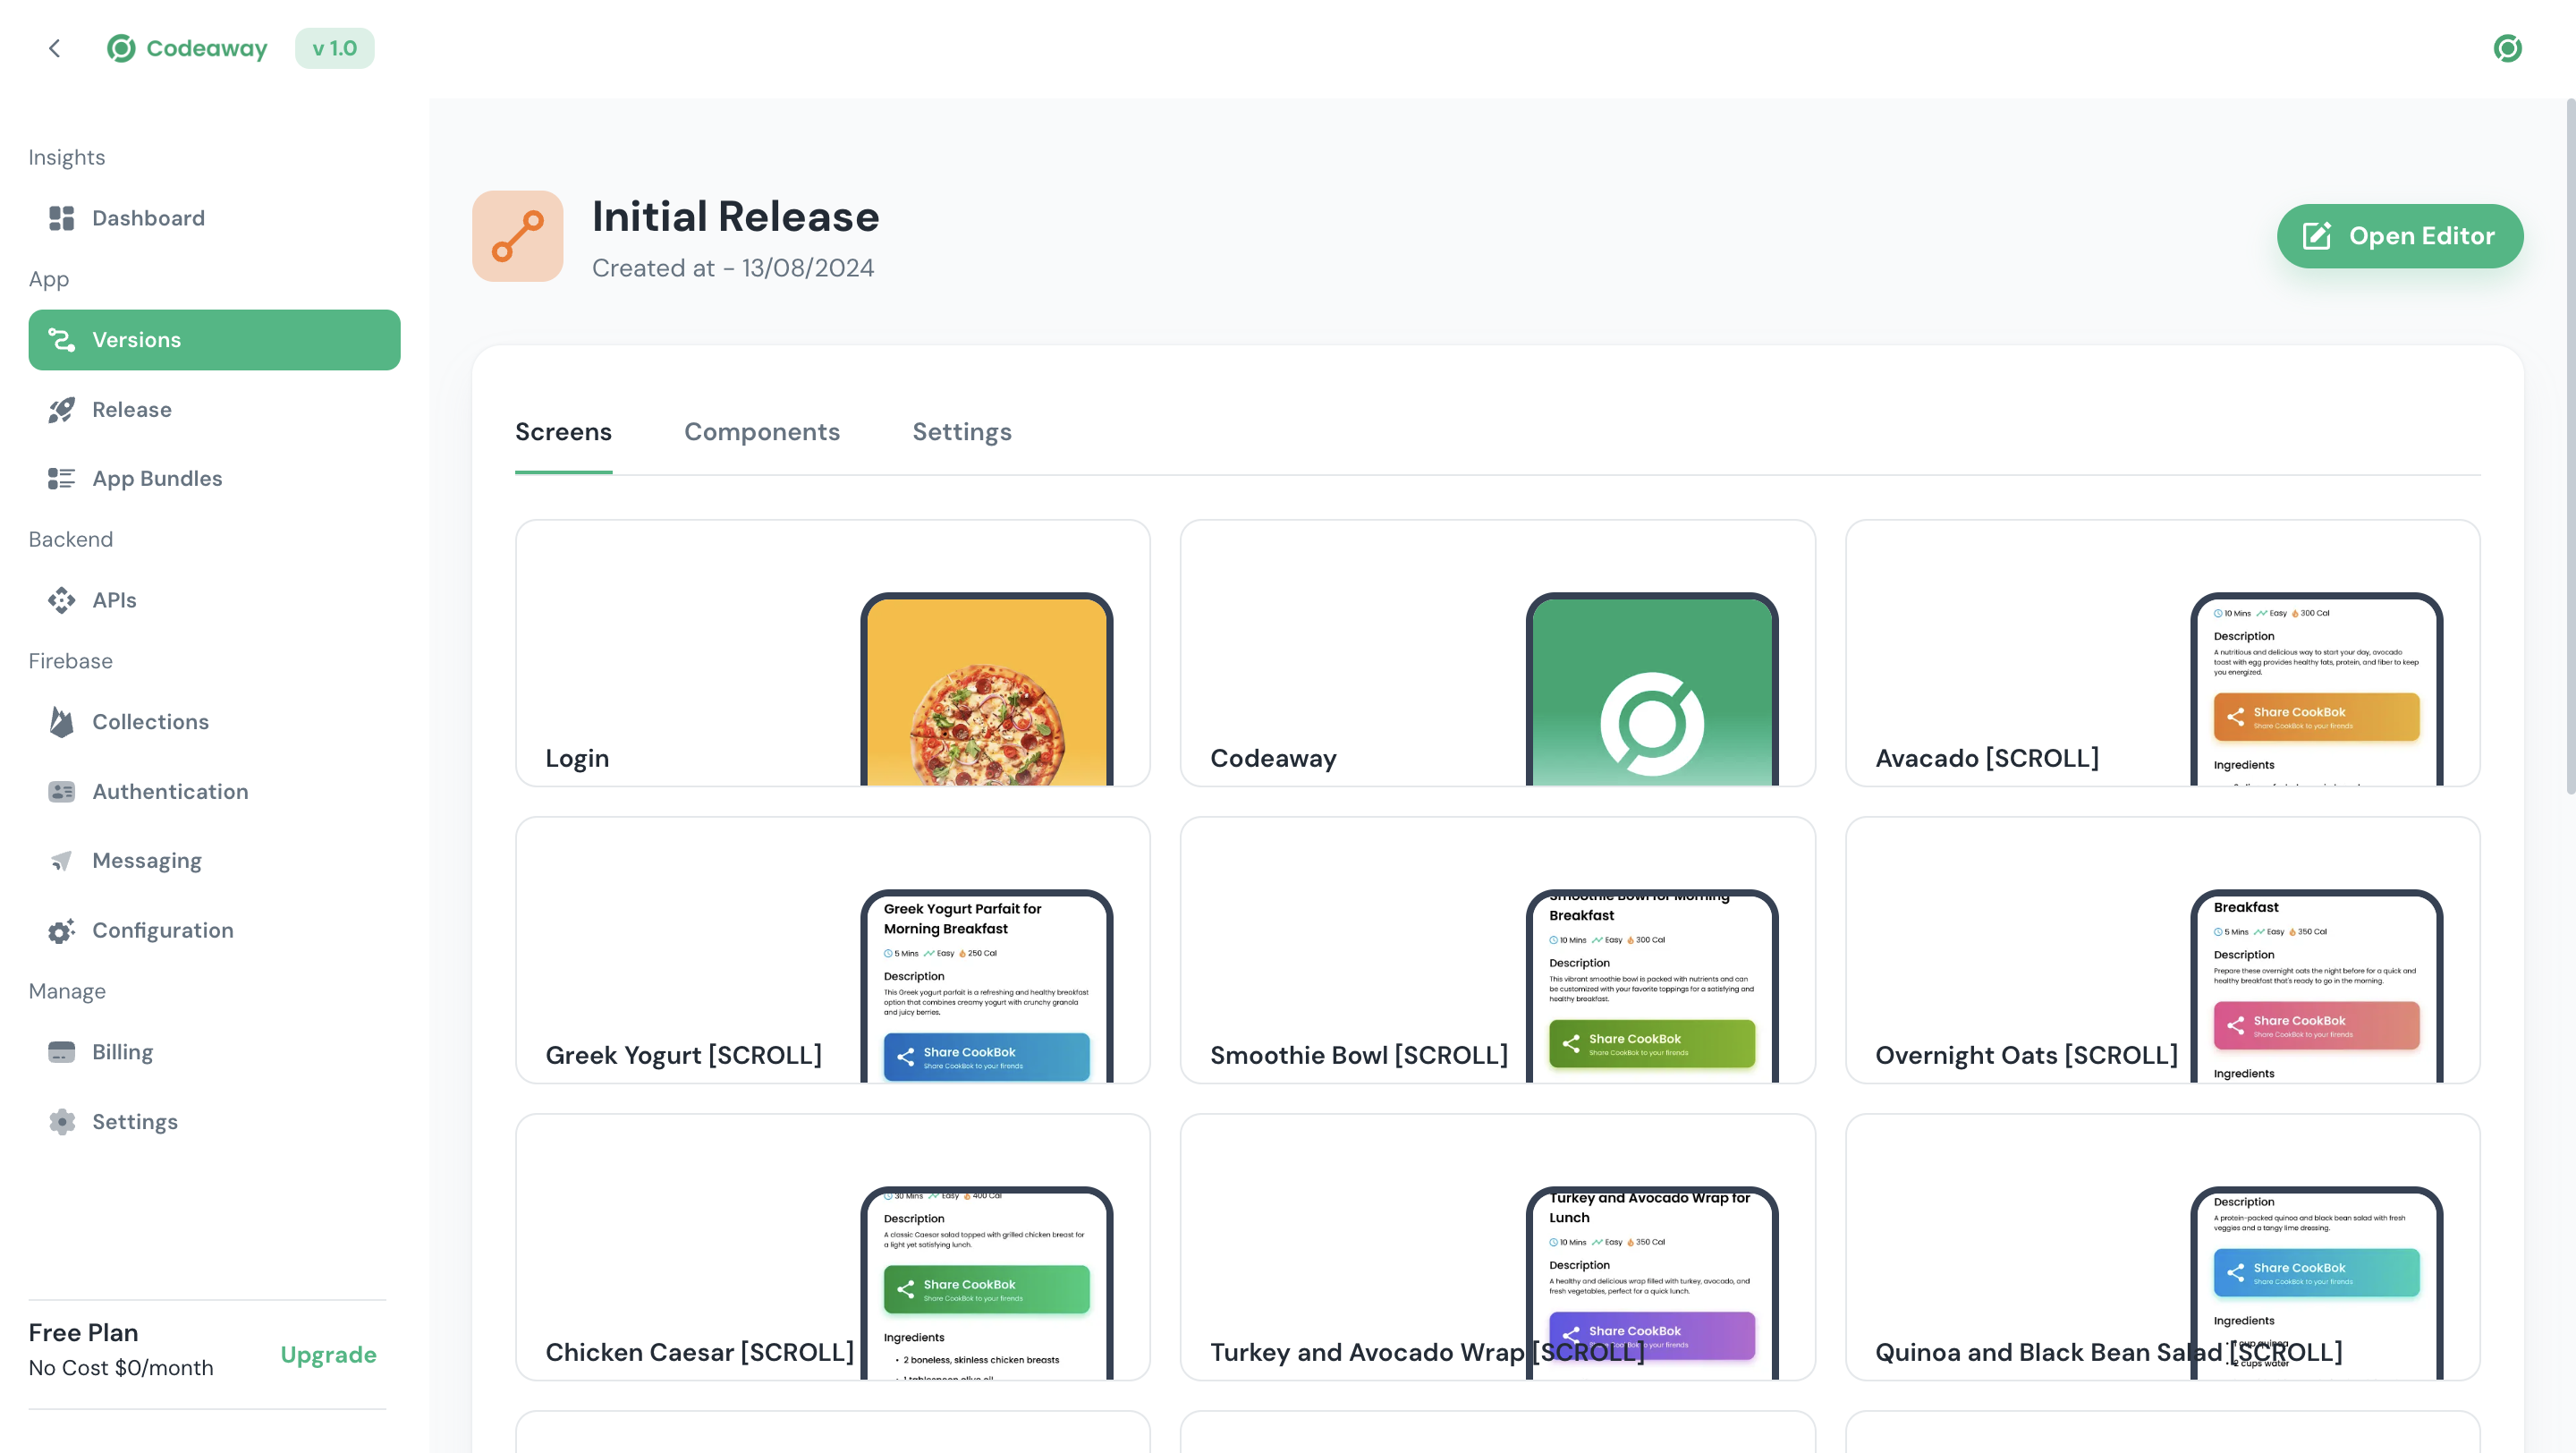
Task: Select Versions in the sidebar
Action: 214,340
